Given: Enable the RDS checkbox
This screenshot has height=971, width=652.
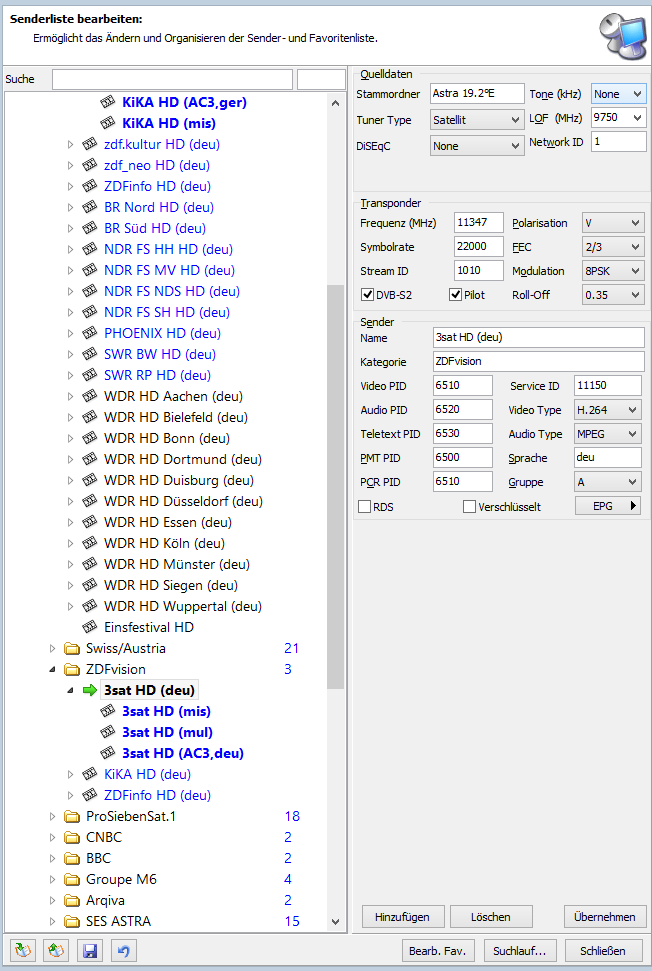Looking at the screenshot, I should [x=365, y=507].
